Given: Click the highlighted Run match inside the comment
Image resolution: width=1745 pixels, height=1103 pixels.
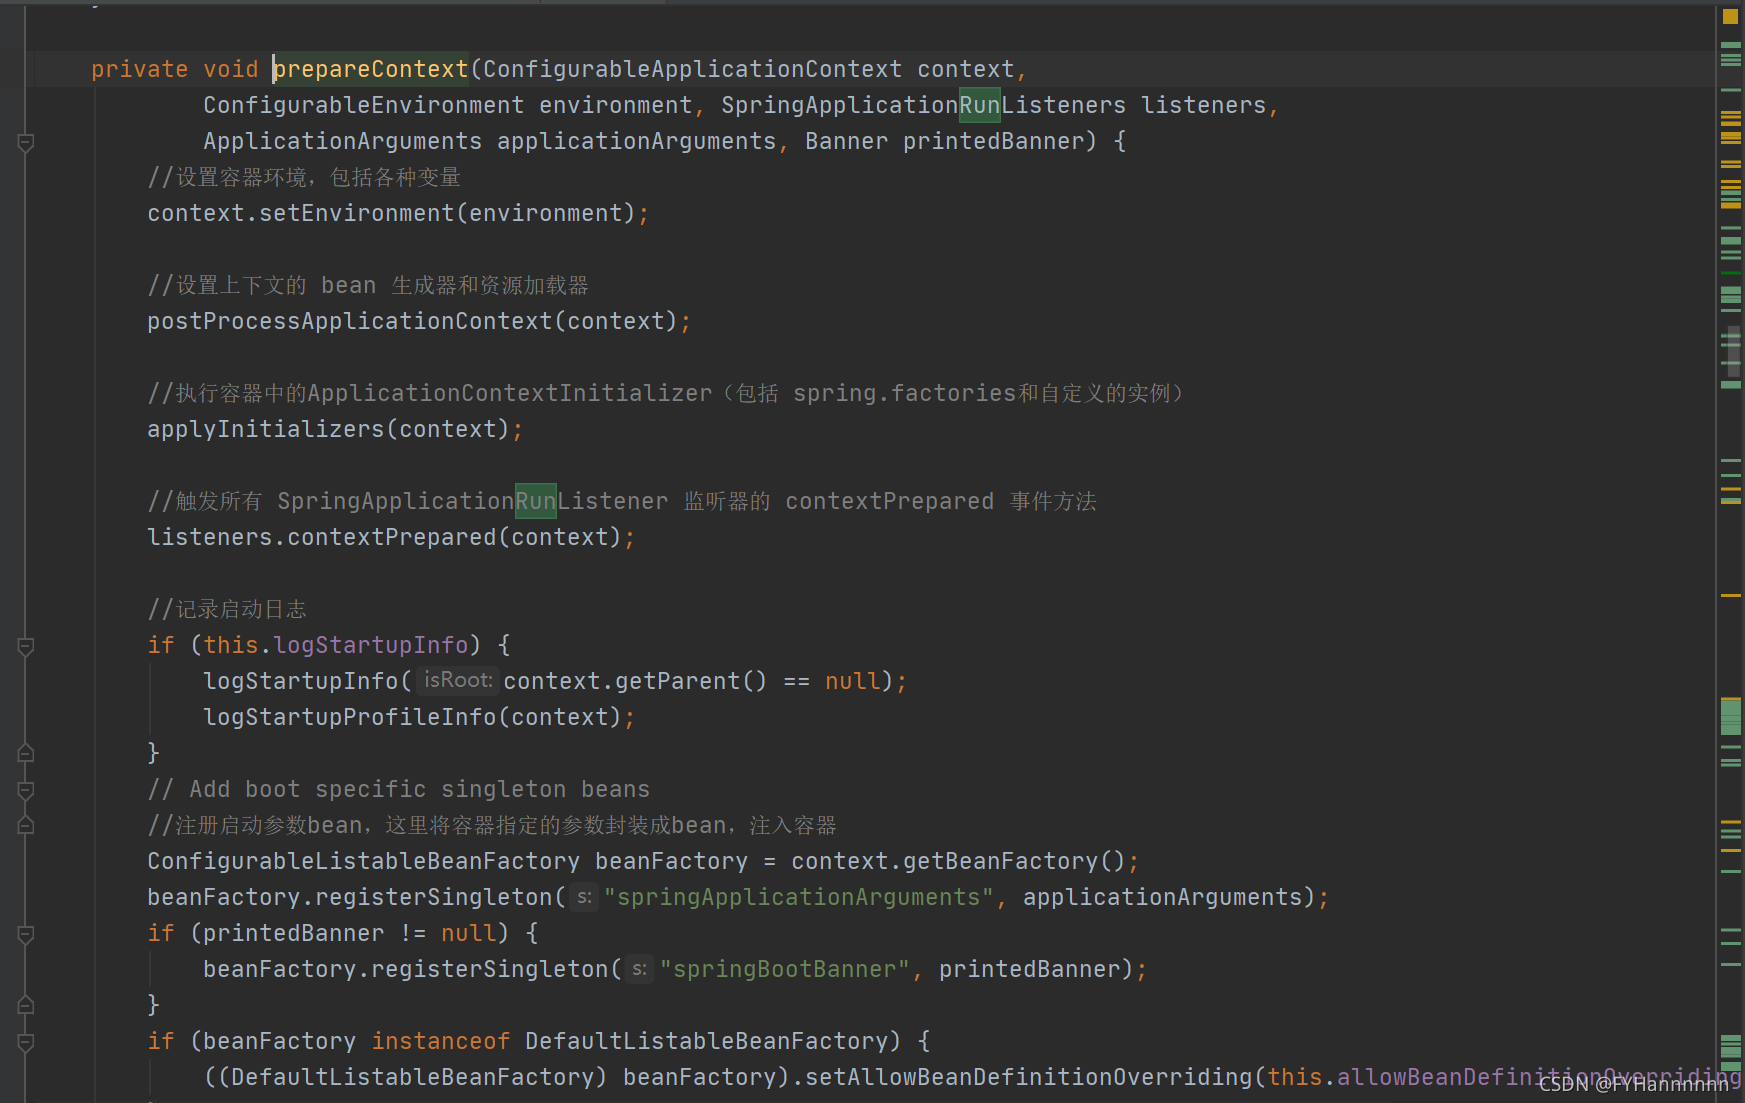Looking at the screenshot, I should point(535,500).
